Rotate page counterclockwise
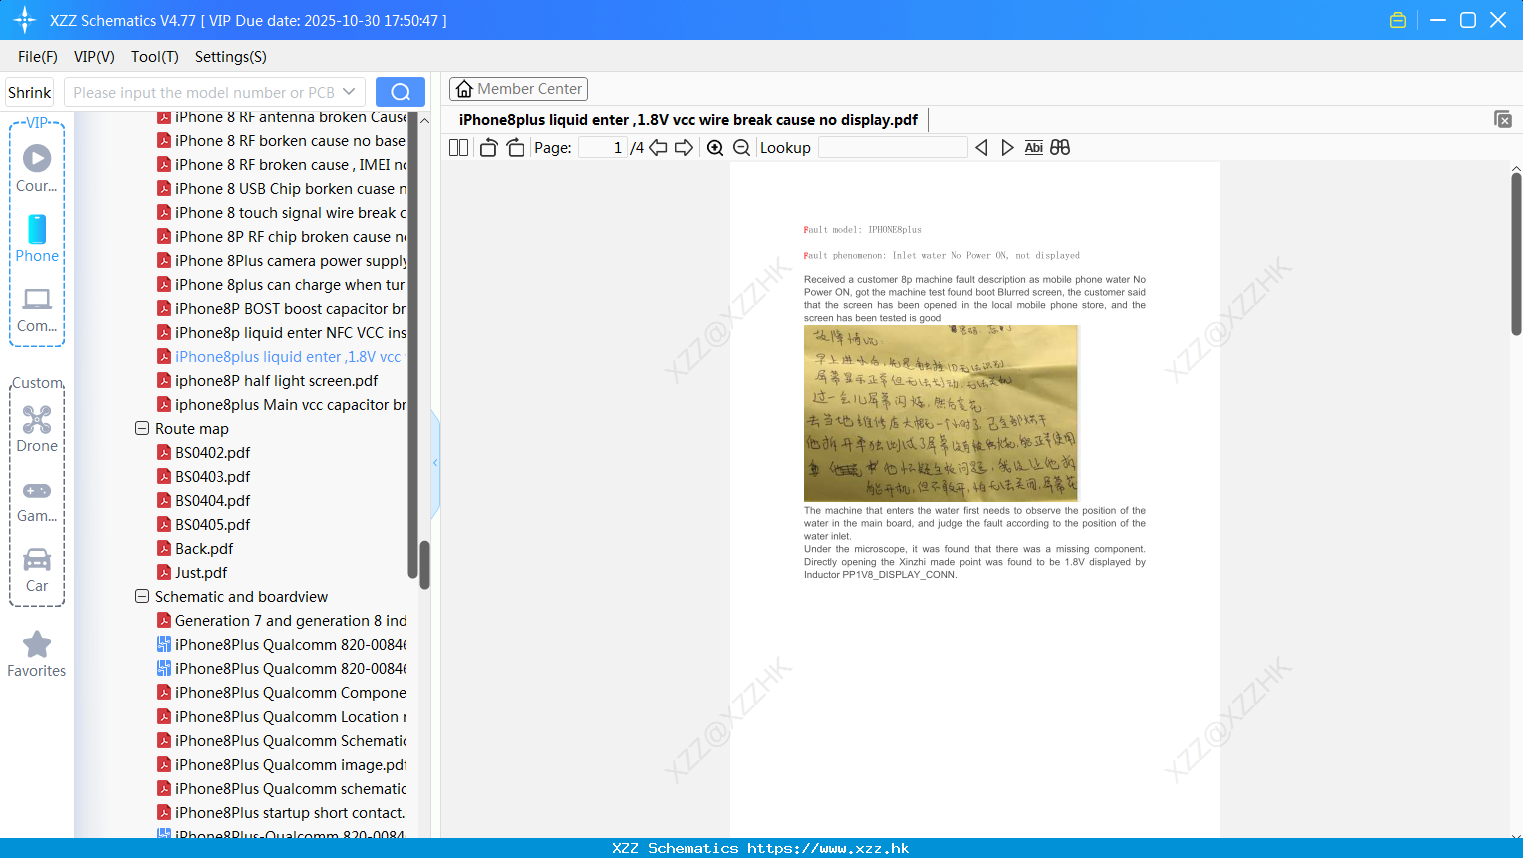 coord(488,147)
